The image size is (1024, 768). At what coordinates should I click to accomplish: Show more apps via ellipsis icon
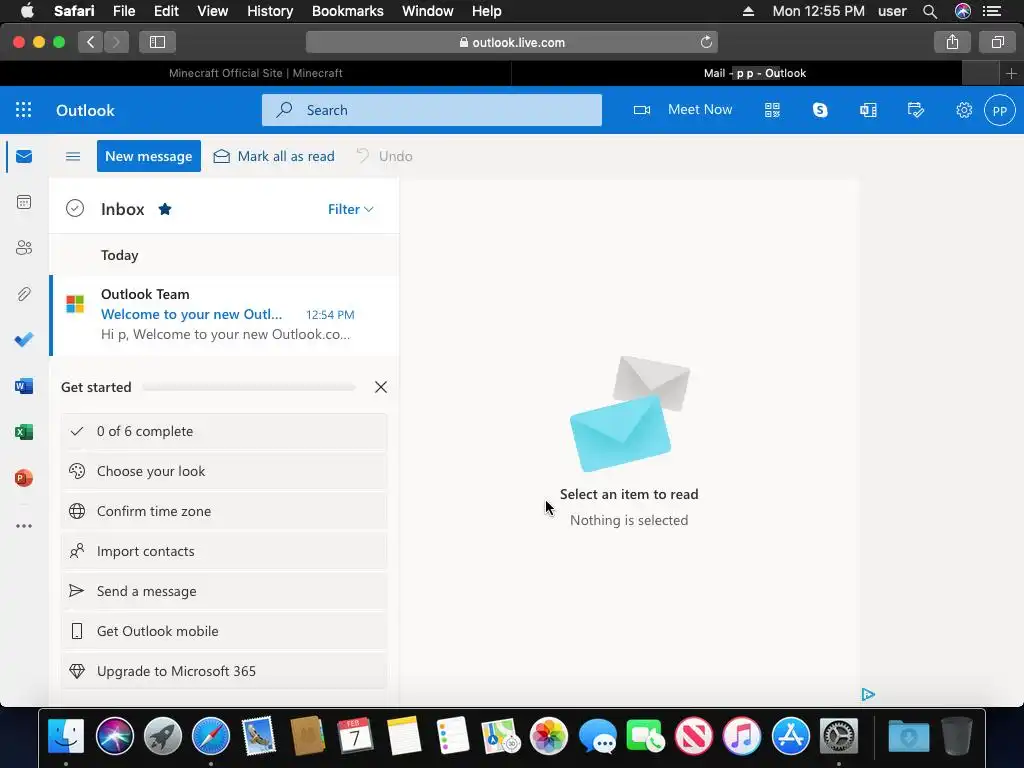pyautogui.click(x=24, y=526)
